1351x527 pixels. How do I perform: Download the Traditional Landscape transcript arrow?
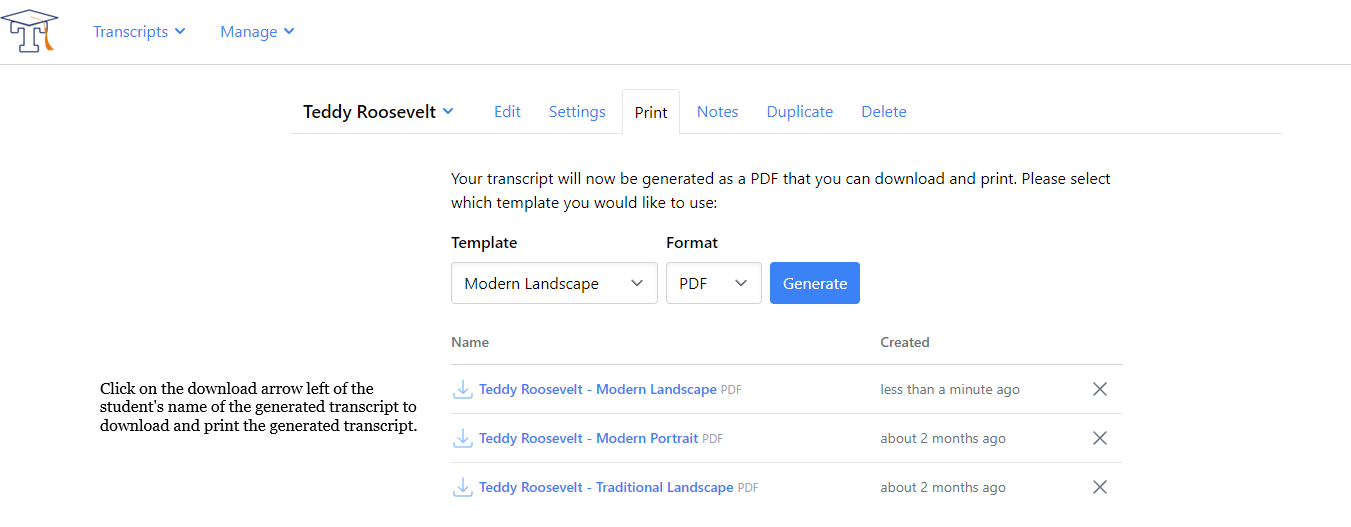pos(462,487)
